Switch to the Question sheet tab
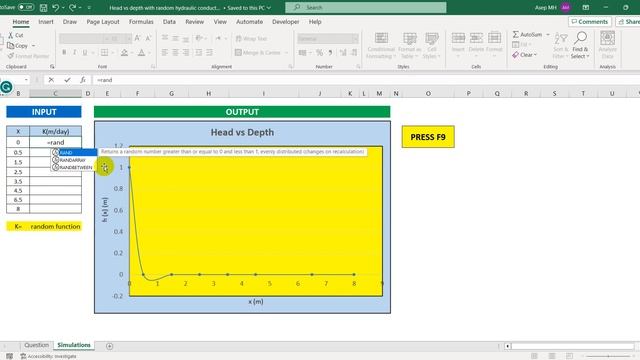The height and width of the screenshot is (360, 640). pos(36,345)
